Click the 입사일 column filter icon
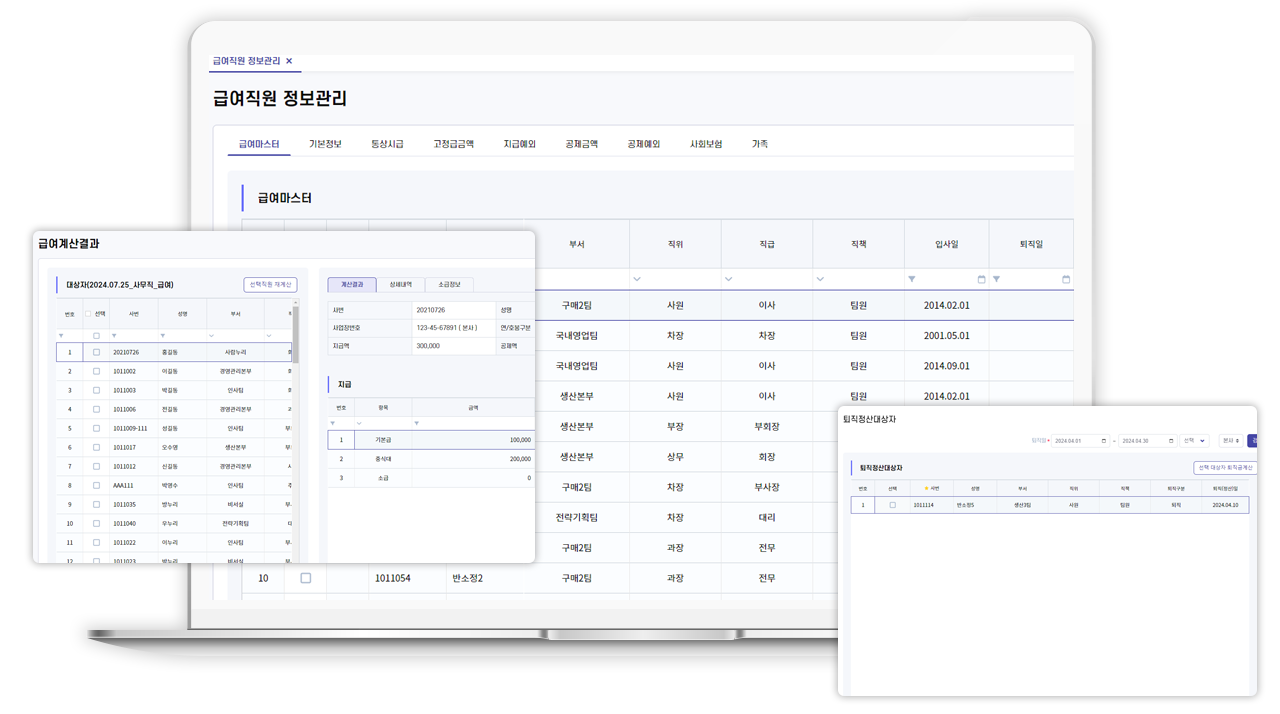 912,279
